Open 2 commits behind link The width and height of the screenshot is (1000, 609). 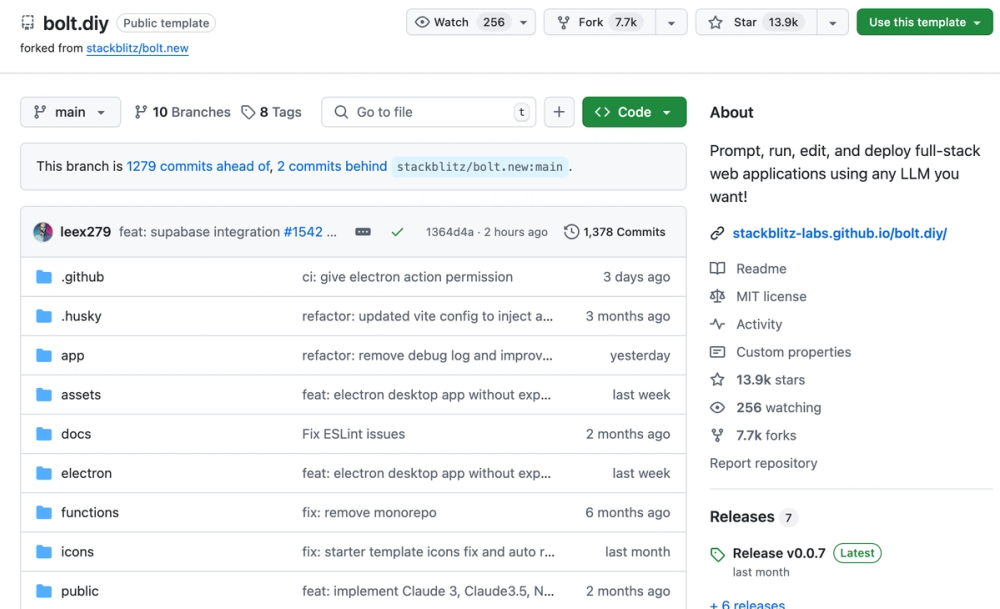click(332, 166)
